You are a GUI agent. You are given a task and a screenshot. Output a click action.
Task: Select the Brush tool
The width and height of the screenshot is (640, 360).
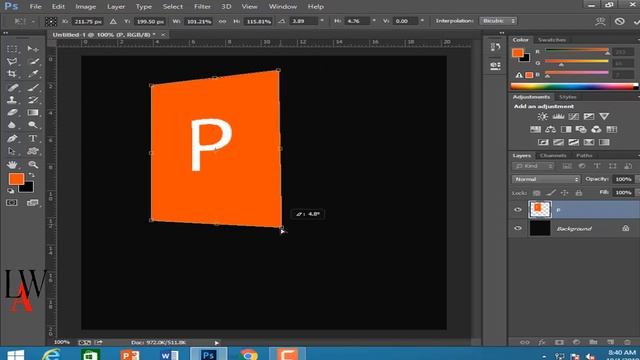(33, 87)
